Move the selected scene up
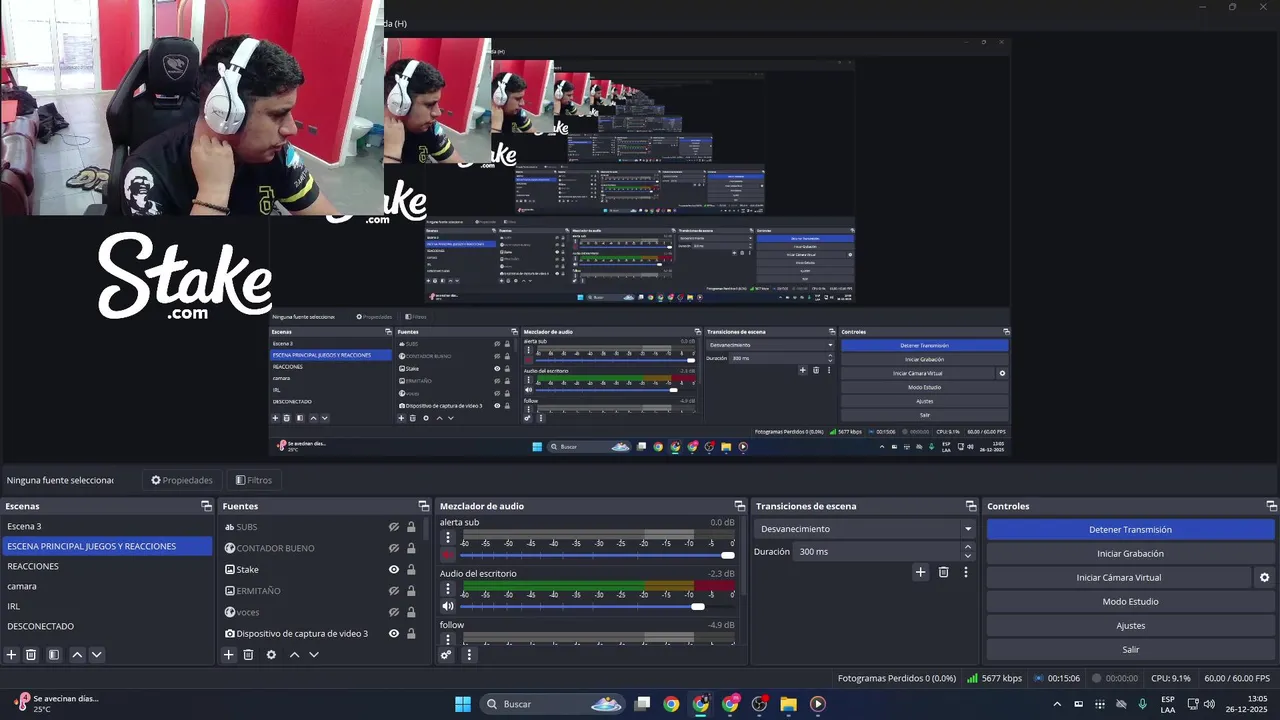 click(x=77, y=655)
